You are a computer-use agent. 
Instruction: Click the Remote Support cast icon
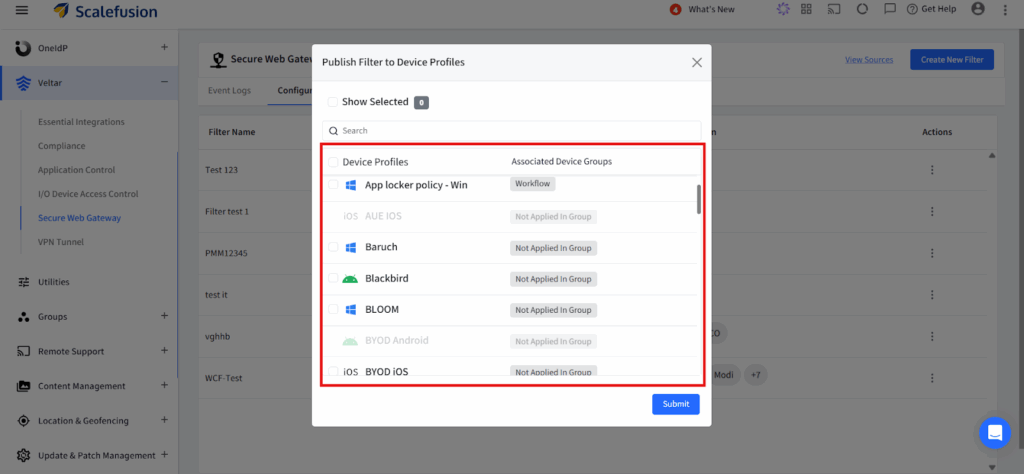point(24,351)
